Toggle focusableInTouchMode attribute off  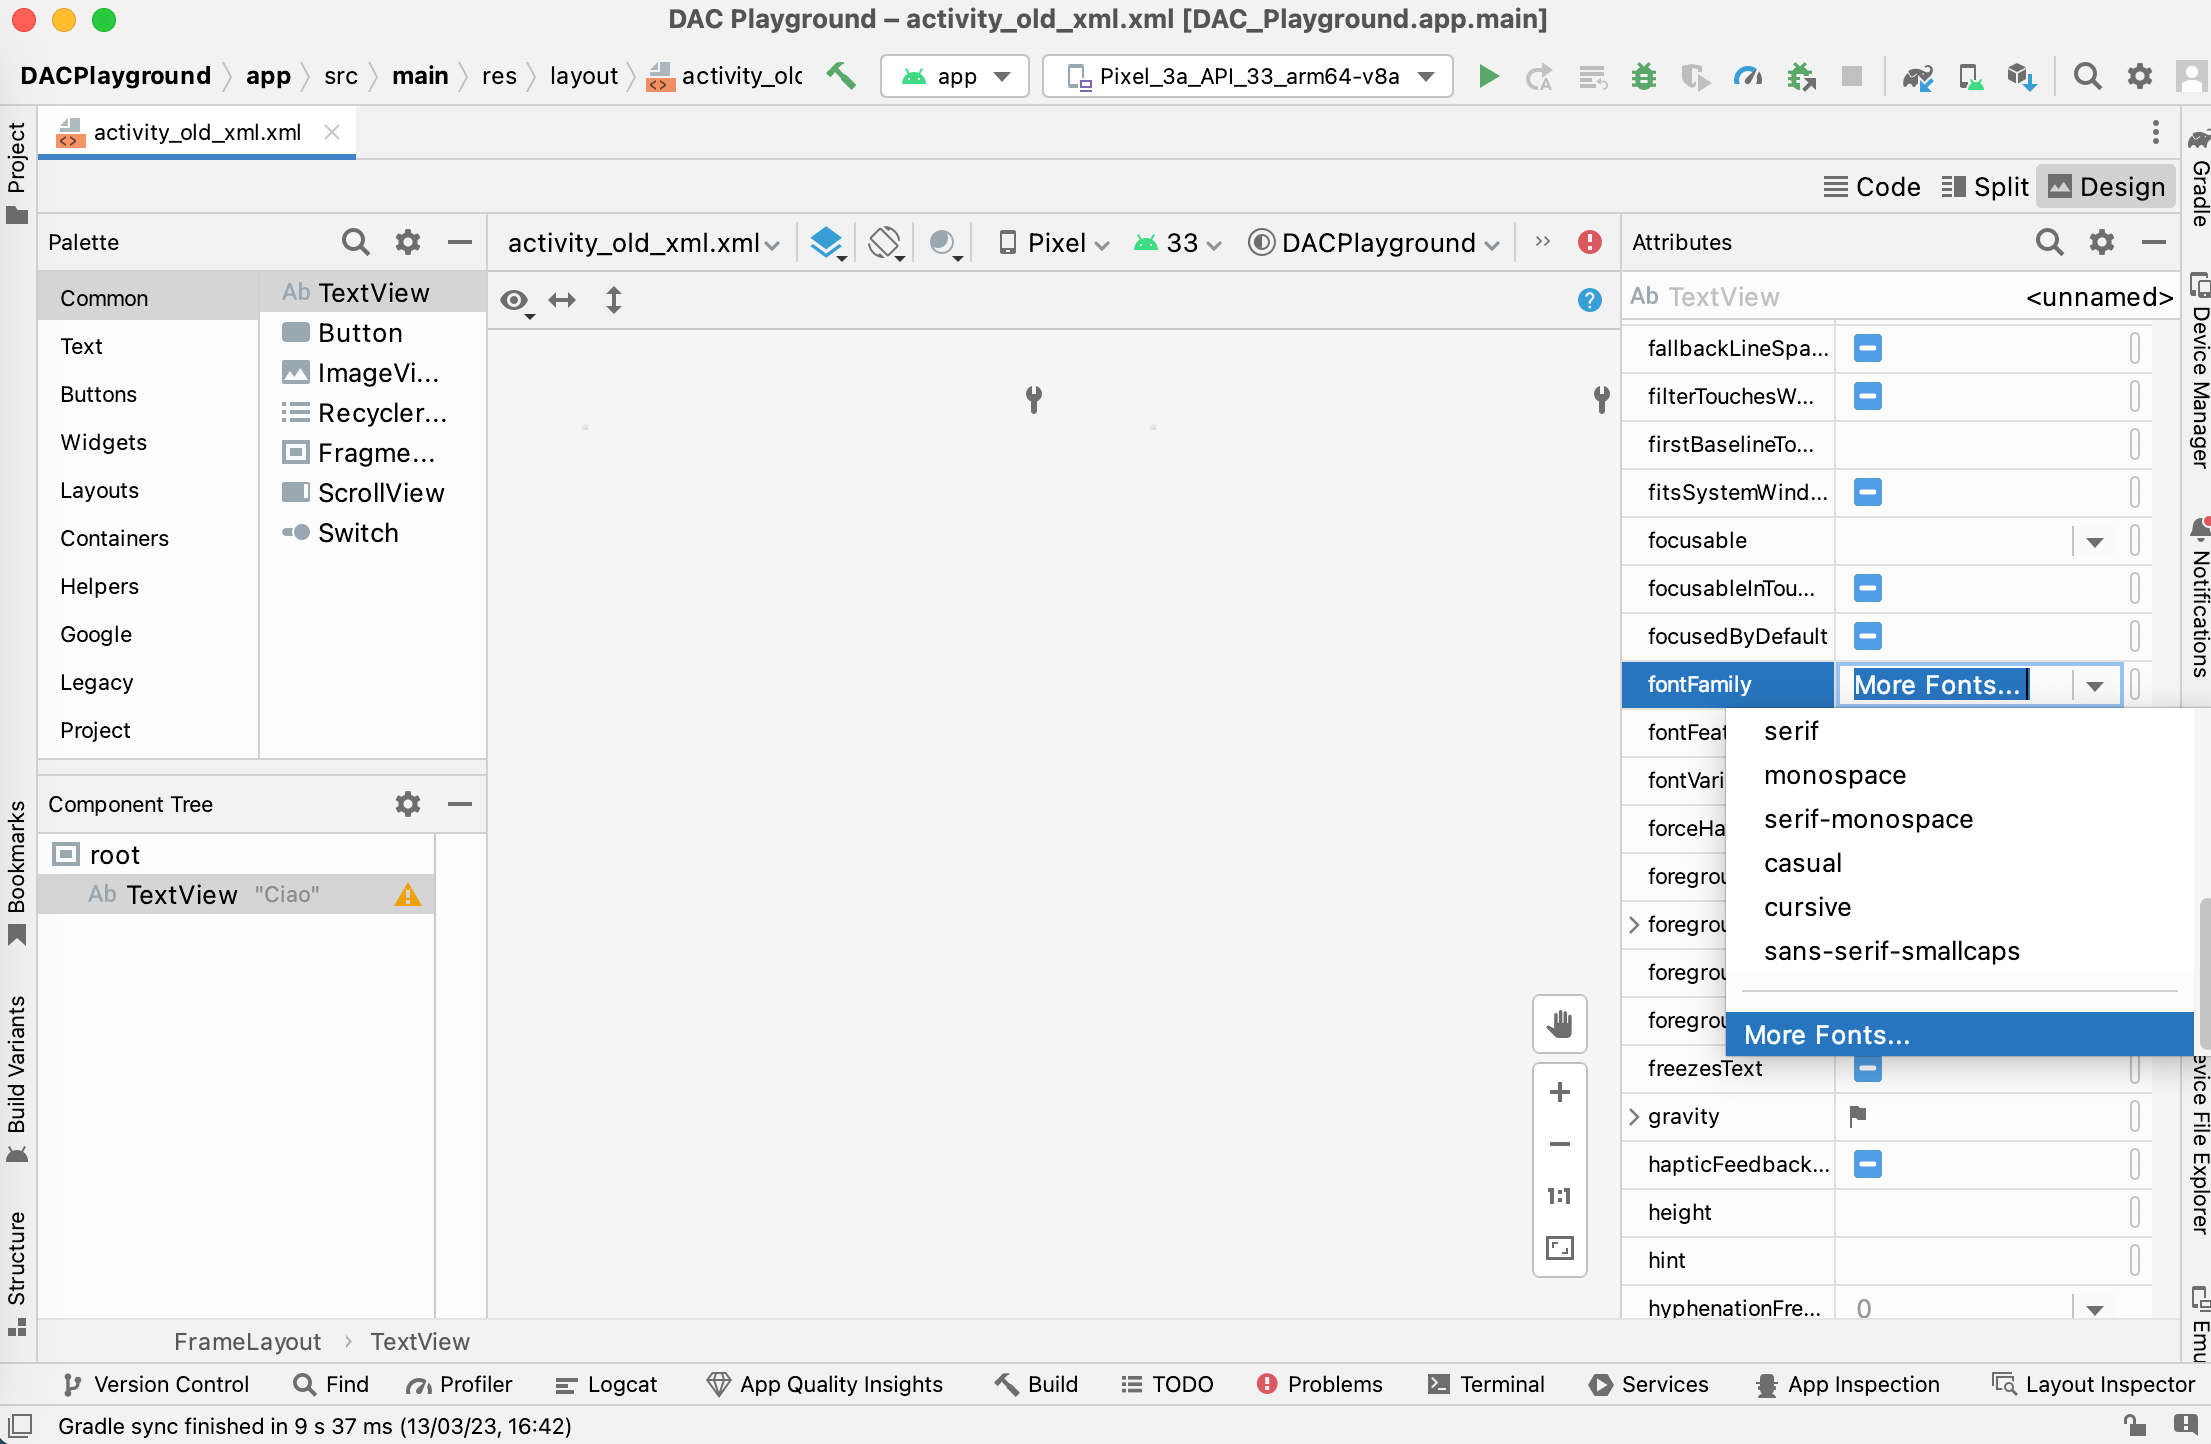[1869, 588]
